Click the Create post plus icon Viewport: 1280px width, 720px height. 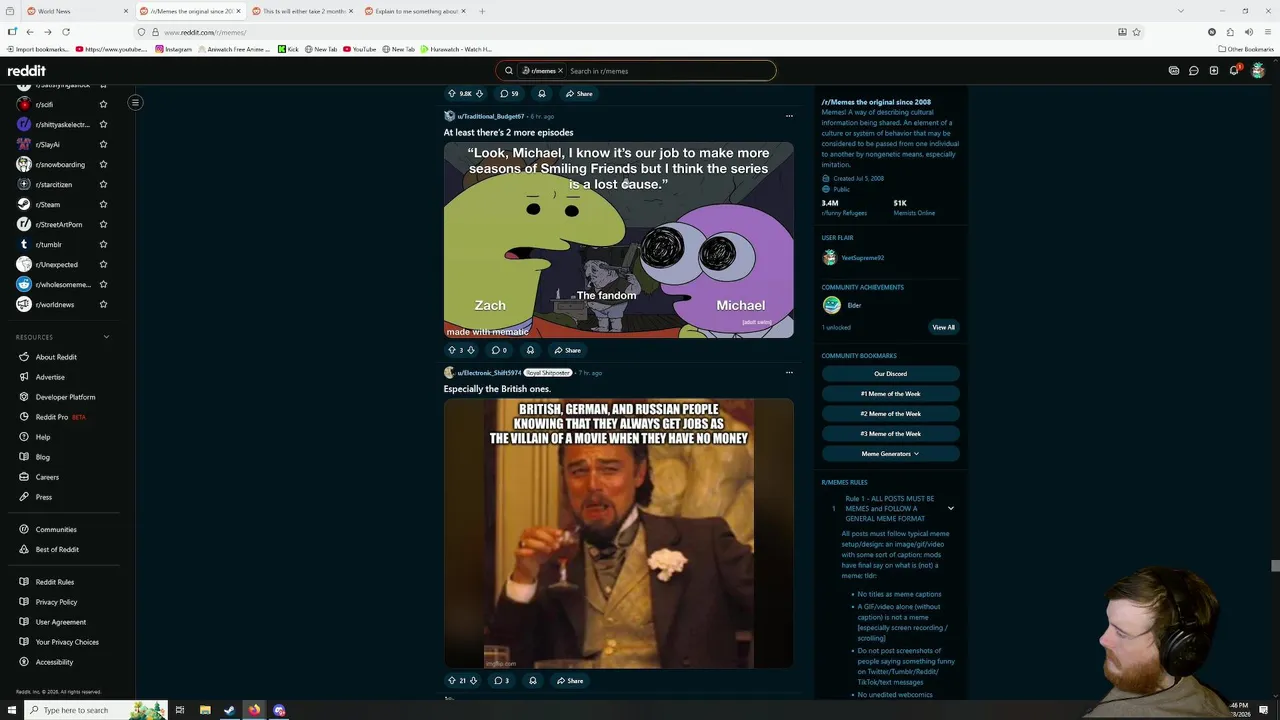pyautogui.click(x=1214, y=71)
